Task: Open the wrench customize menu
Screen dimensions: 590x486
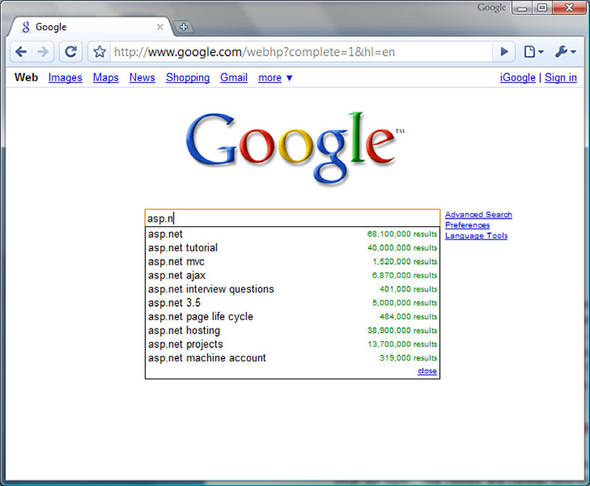Action: point(565,52)
